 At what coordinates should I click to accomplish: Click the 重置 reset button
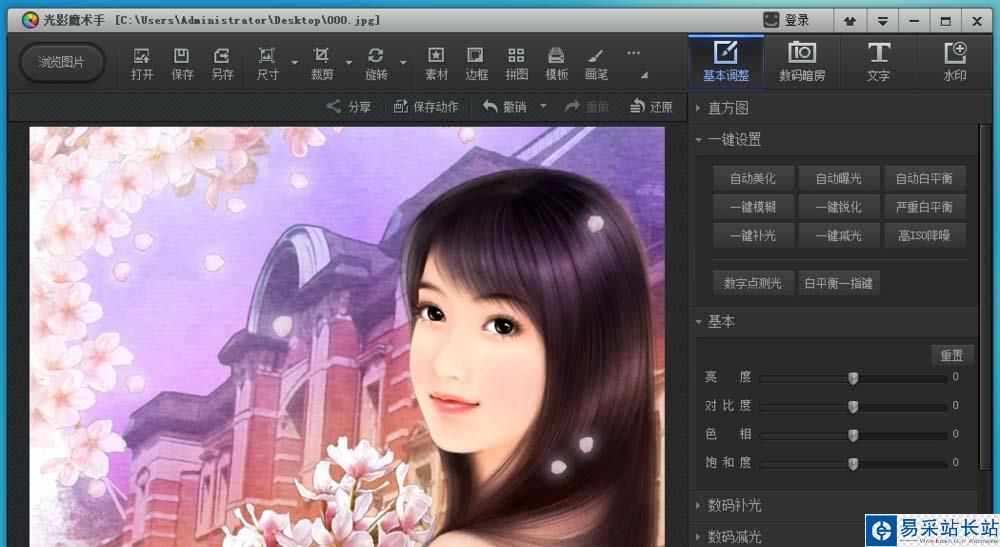952,355
